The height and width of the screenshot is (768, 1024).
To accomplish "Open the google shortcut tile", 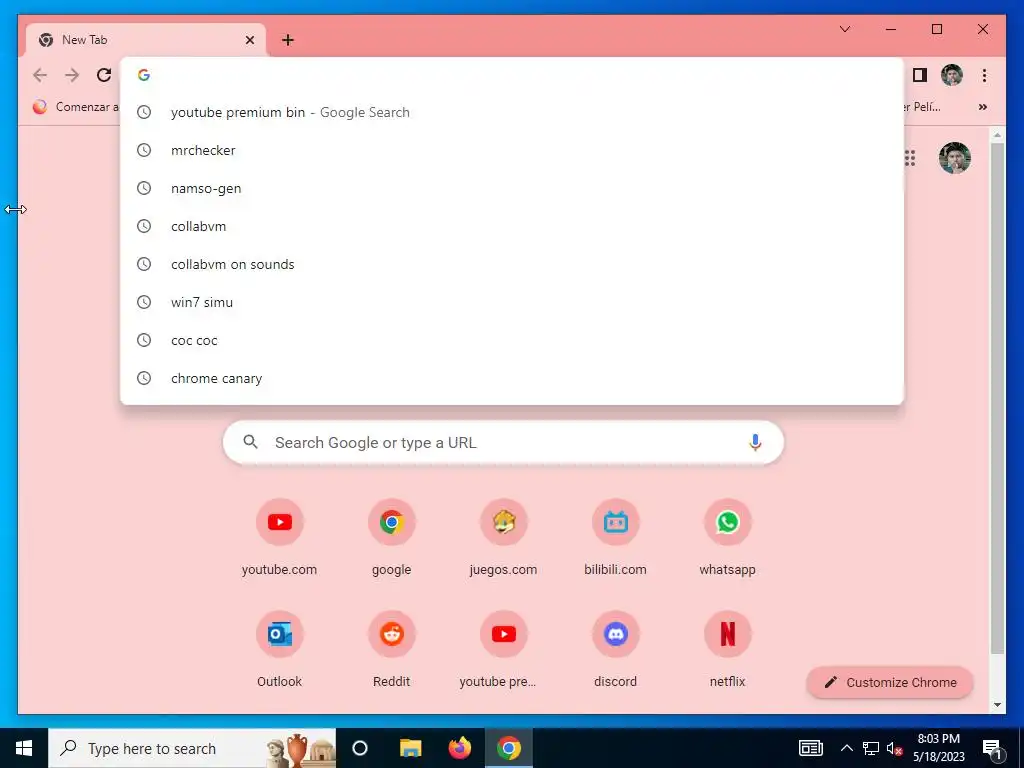I will 392,537.
